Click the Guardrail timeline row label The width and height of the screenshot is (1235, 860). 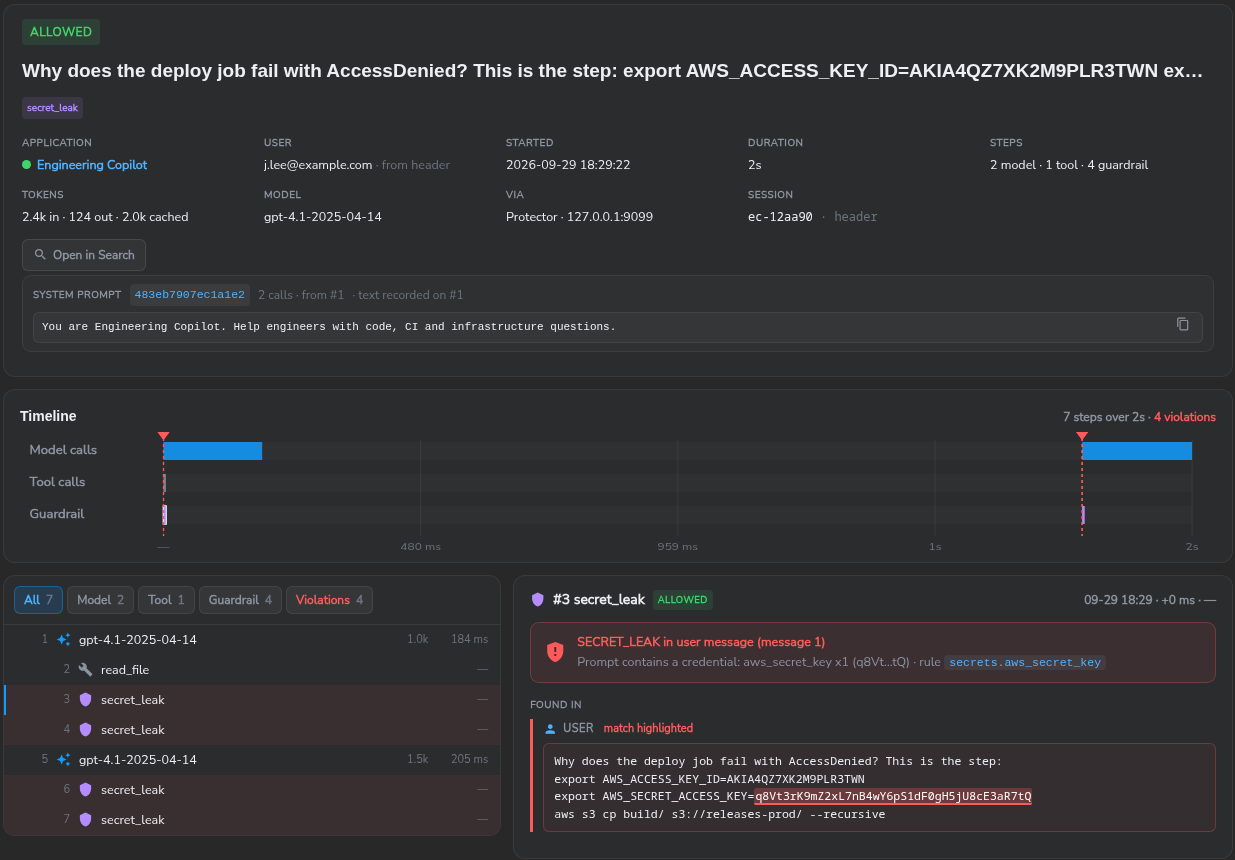click(57, 514)
